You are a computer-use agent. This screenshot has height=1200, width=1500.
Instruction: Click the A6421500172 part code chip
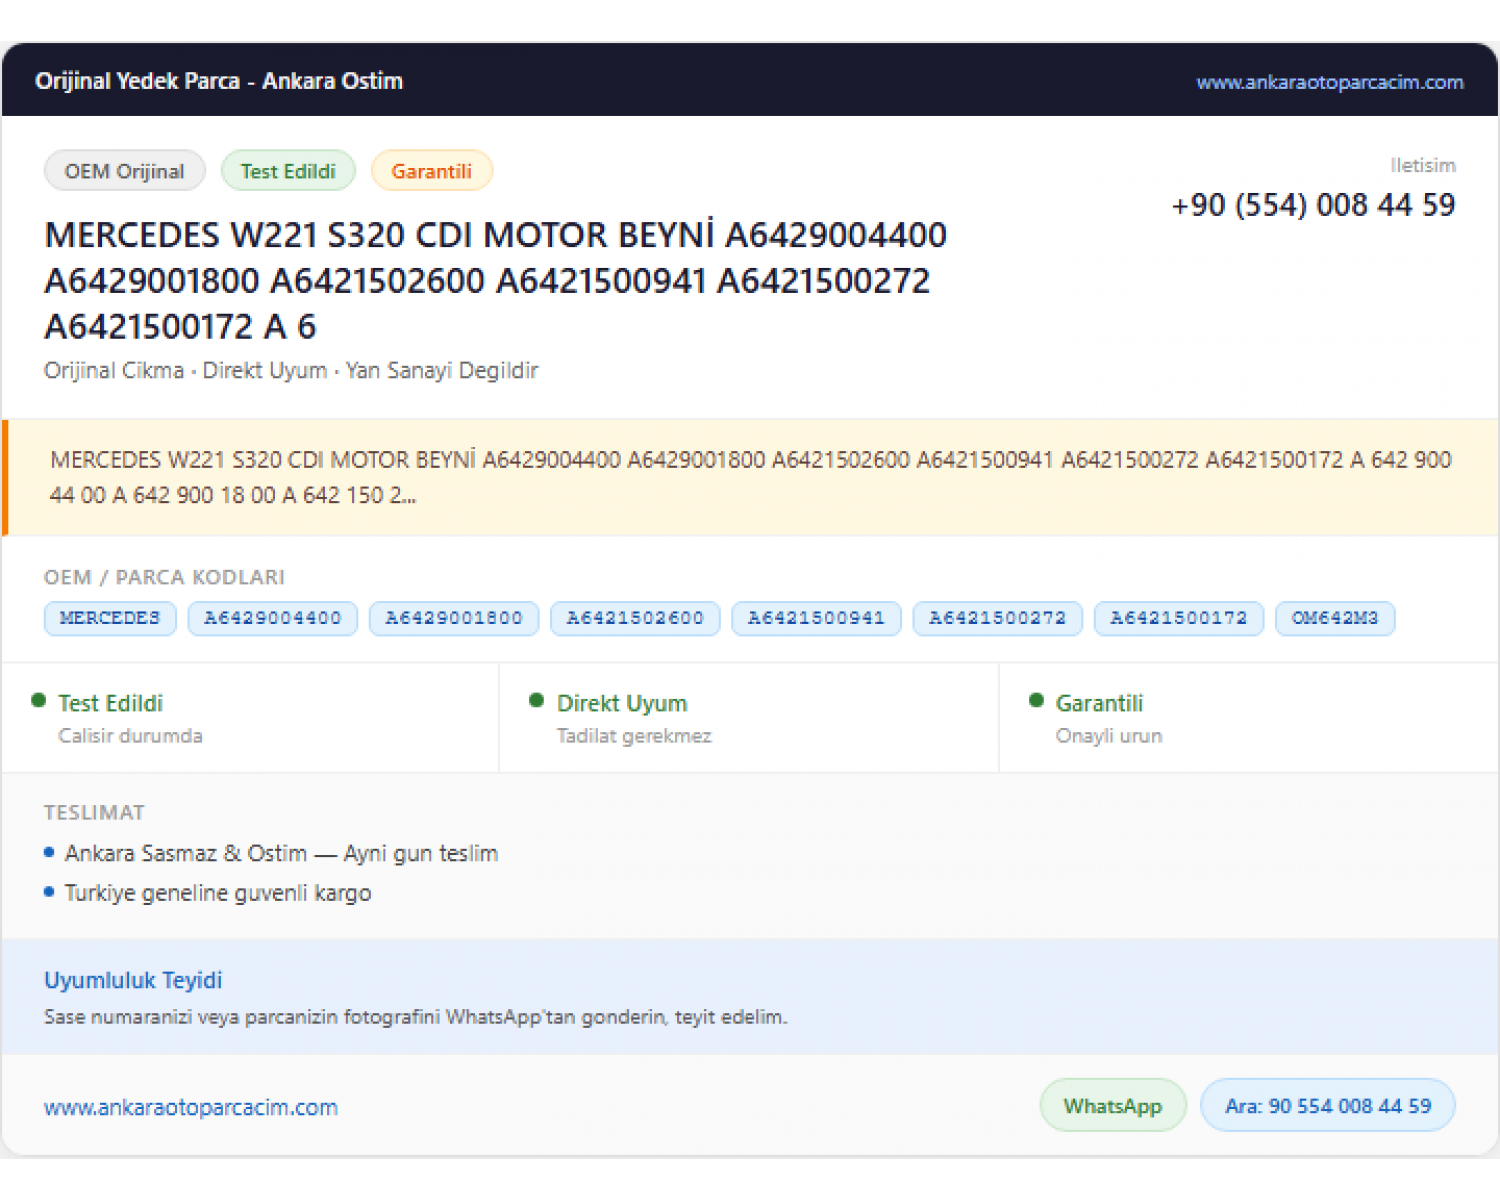tap(1179, 618)
